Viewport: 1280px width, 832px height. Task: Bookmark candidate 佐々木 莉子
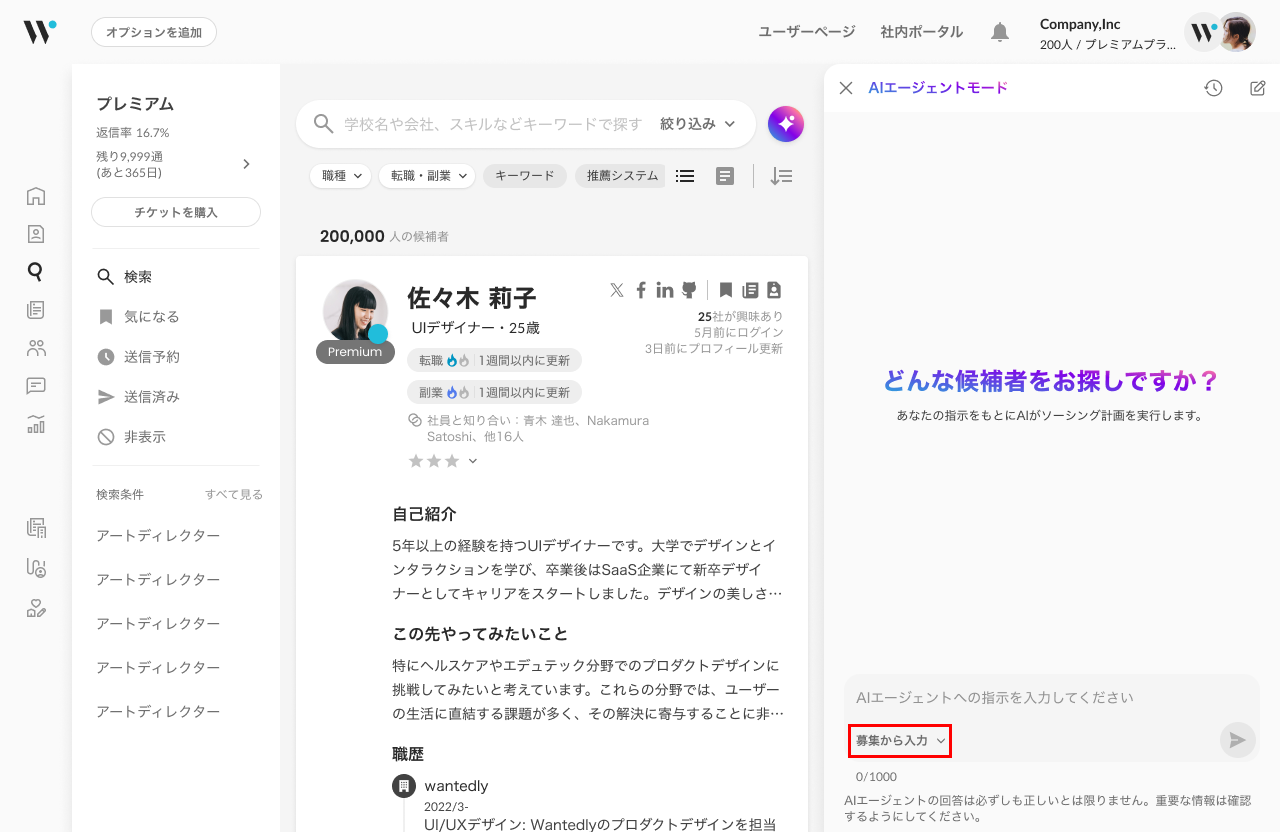(x=726, y=290)
